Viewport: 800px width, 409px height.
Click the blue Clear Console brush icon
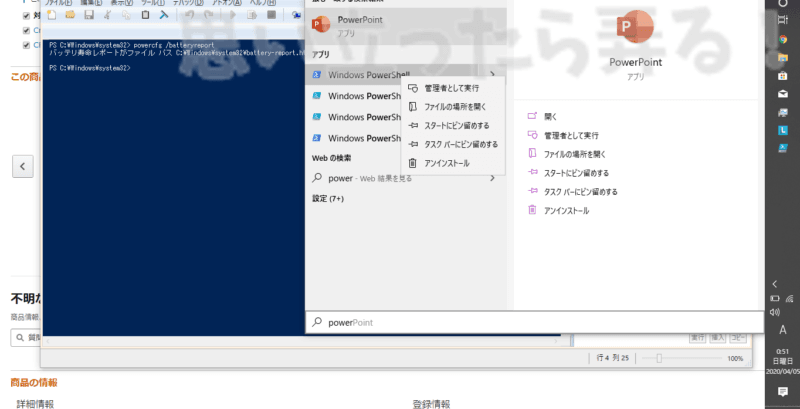click(x=164, y=15)
